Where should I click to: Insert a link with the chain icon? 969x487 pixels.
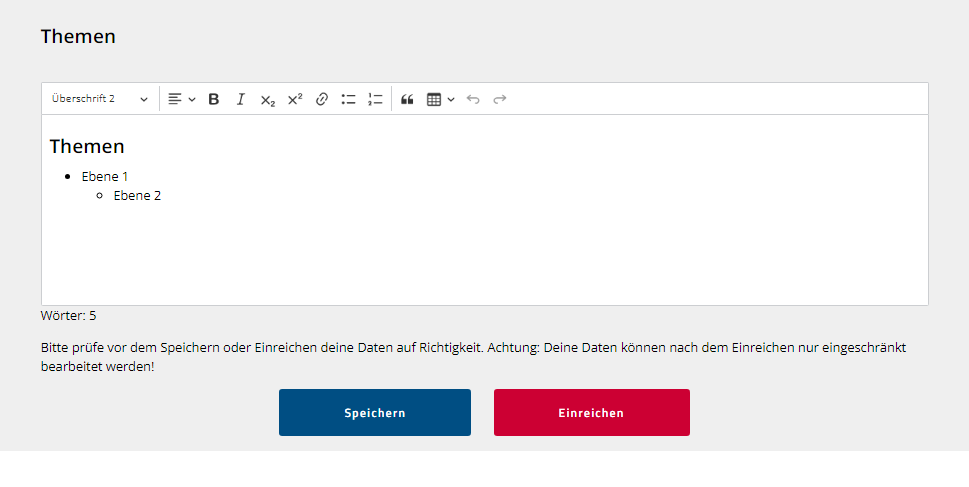(x=321, y=99)
